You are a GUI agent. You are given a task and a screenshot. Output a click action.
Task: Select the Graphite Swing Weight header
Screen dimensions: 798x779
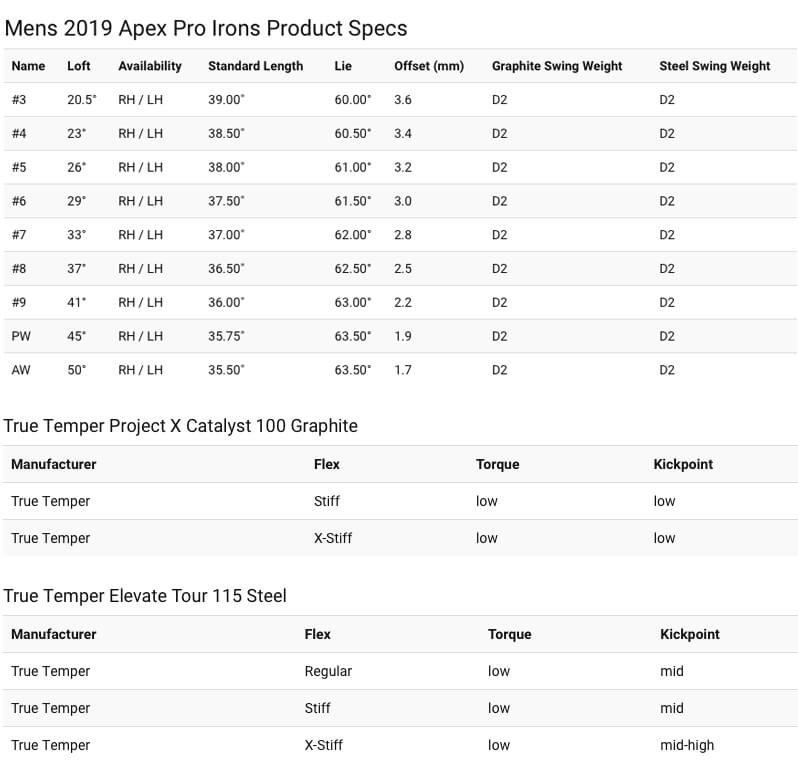click(x=557, y=66)
